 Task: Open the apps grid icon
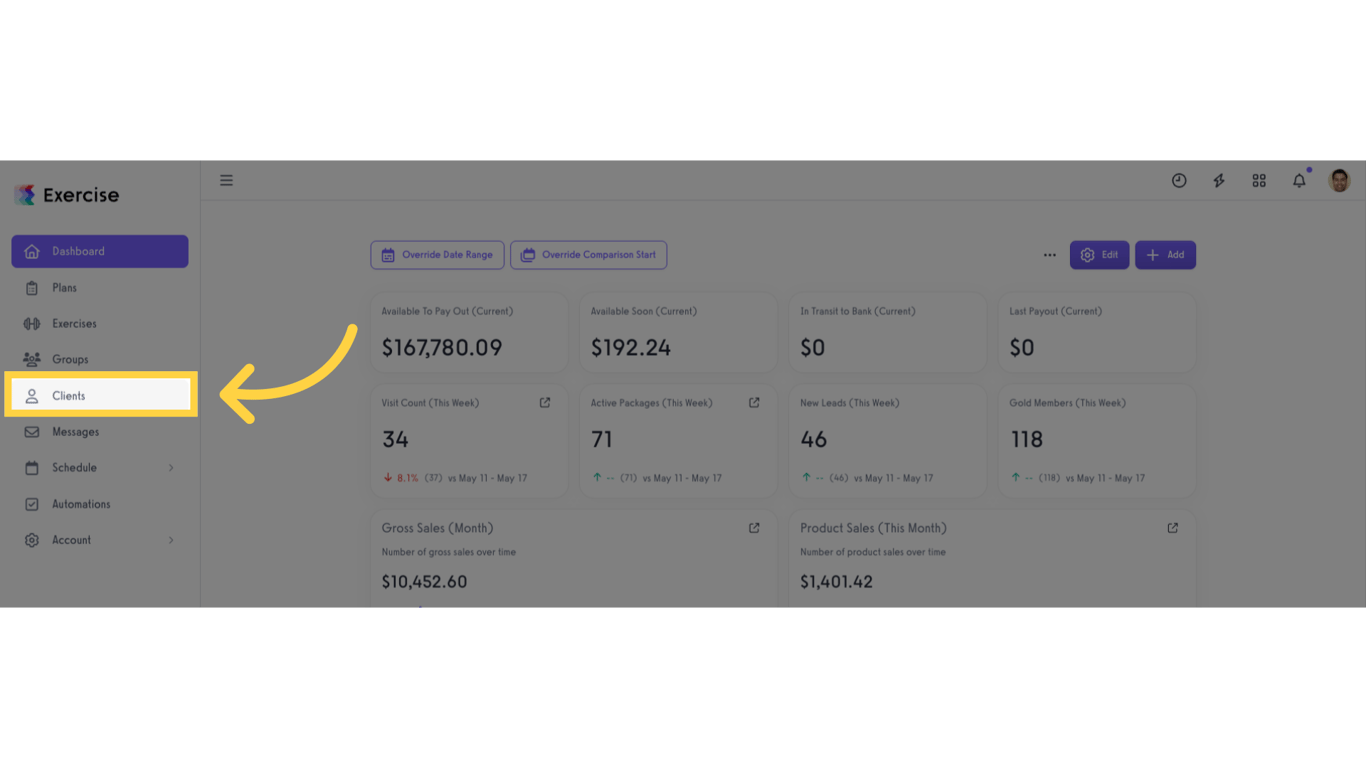(x=1259, y=180)
